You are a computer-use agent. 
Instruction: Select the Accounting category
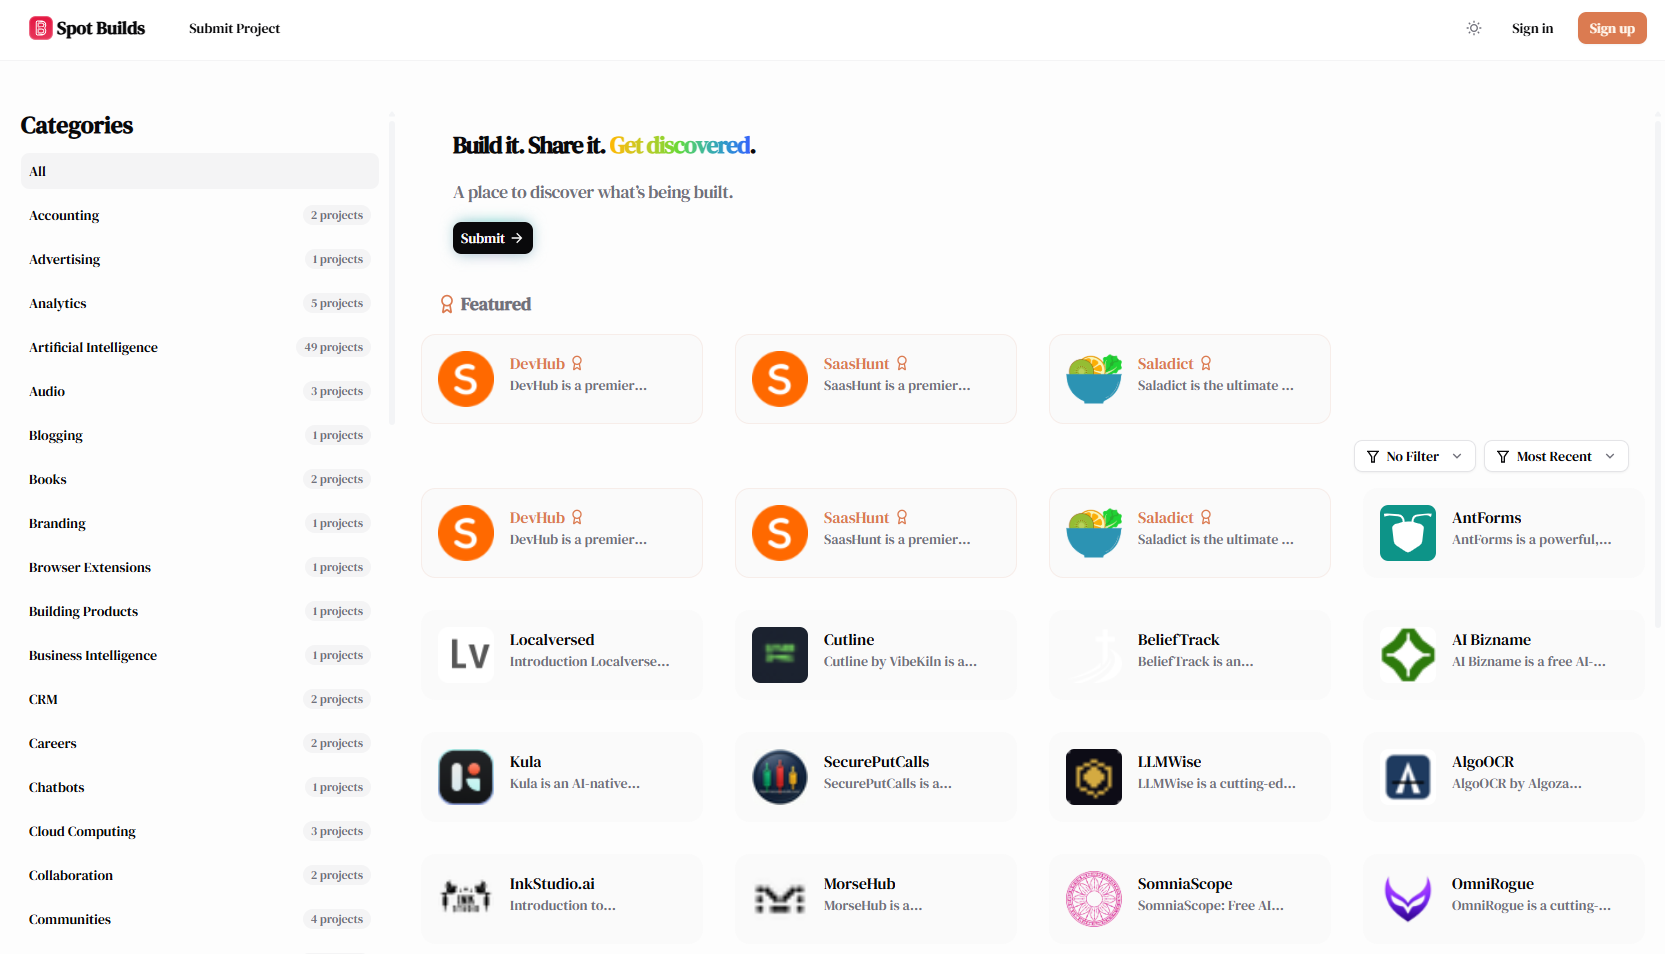point(200,215)
